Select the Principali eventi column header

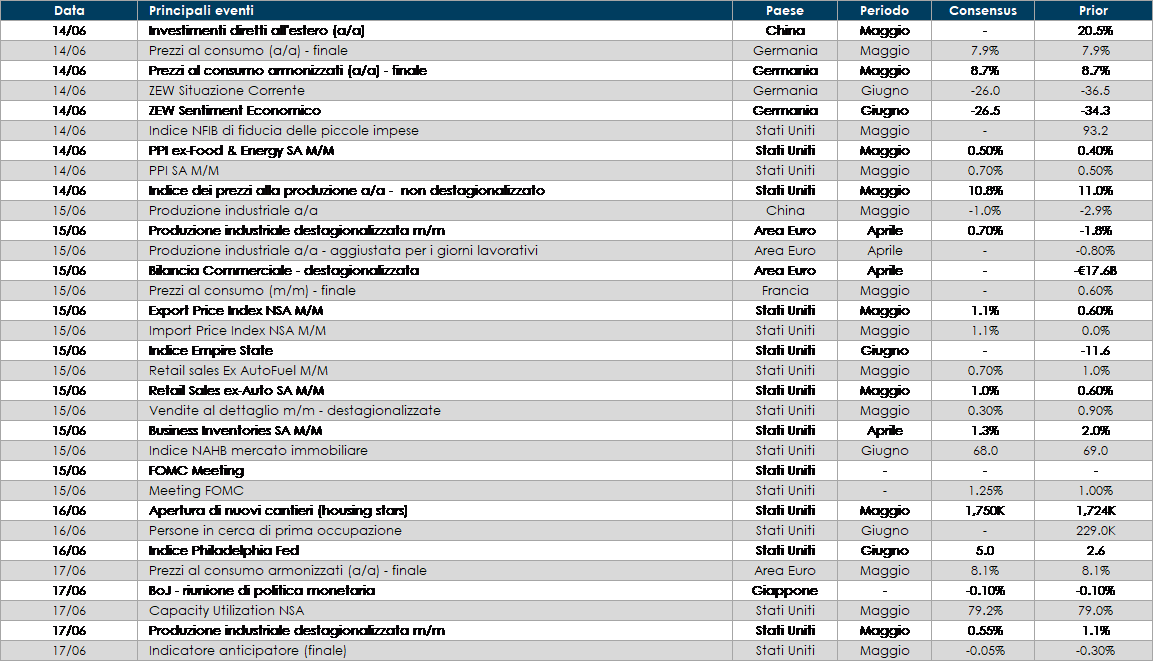pos(201,11)
